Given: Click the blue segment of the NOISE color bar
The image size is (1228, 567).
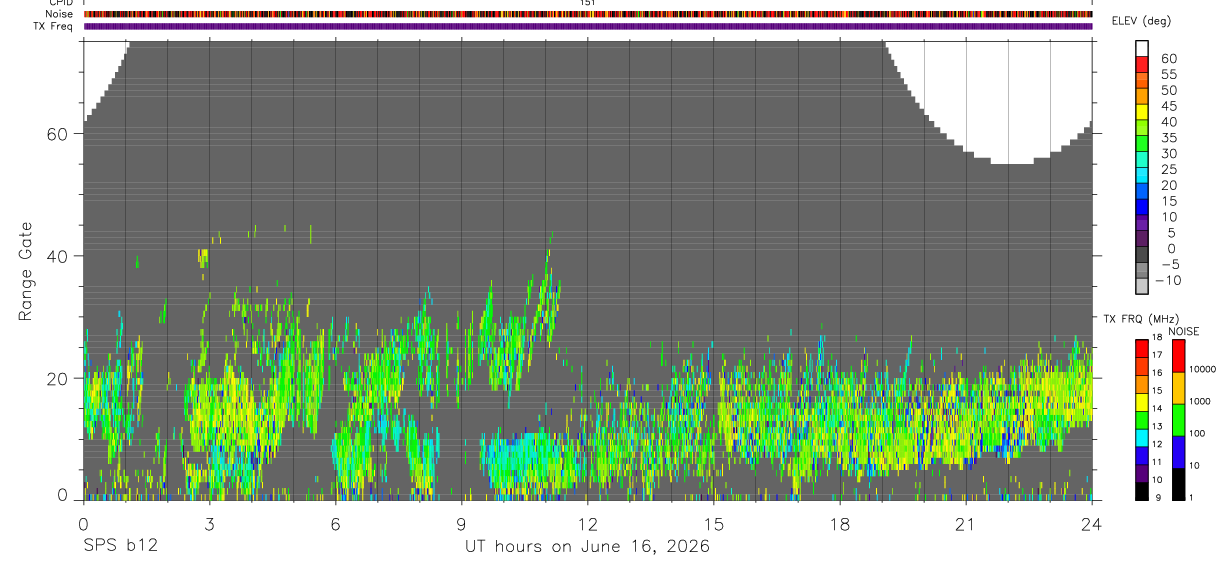Looking at the screenshot, I should click(1177, 452).
